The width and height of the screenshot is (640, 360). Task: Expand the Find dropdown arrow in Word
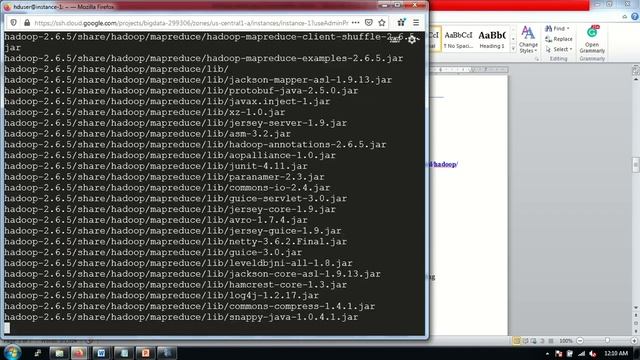tap(568, 29)
